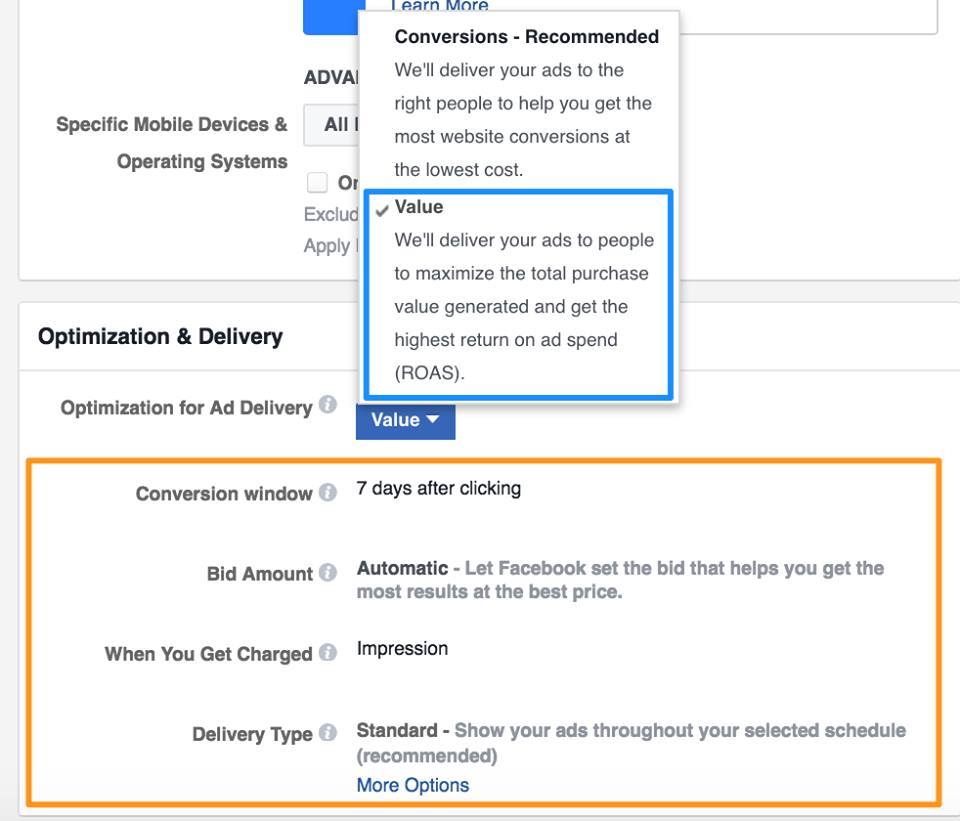Click info icon next to Conversion window
This screenshot has width=960, height=821.
pyautogui.click(x=328, y=493)
